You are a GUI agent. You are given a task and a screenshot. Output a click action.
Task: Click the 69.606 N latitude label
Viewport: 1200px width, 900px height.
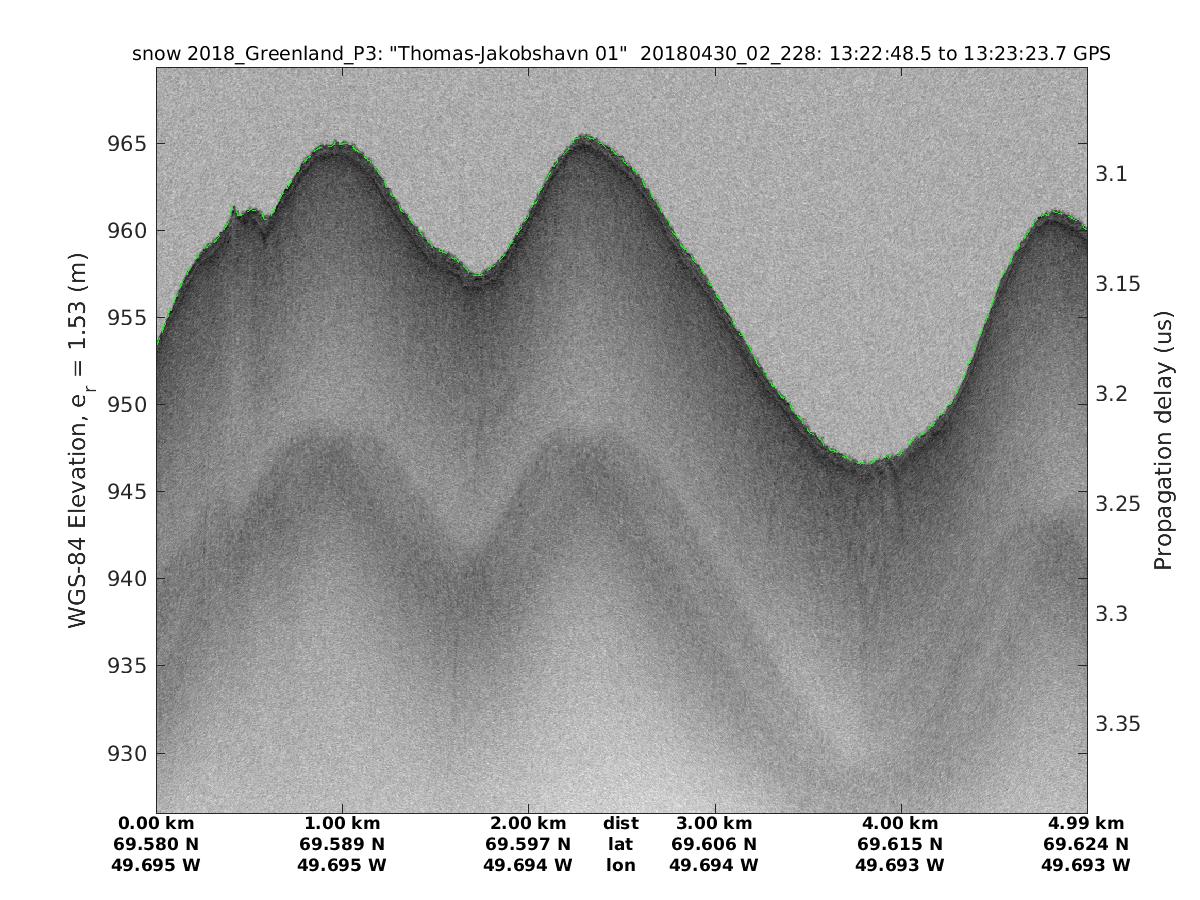coord(714,845)
